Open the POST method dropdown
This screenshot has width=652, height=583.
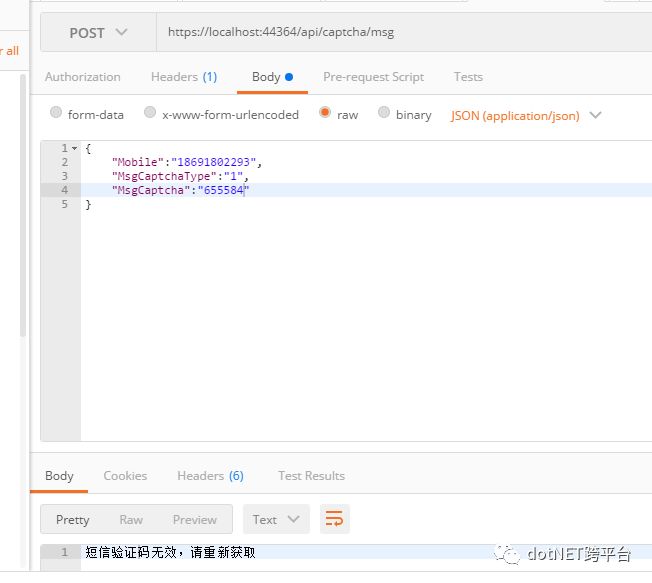(98, 32)
